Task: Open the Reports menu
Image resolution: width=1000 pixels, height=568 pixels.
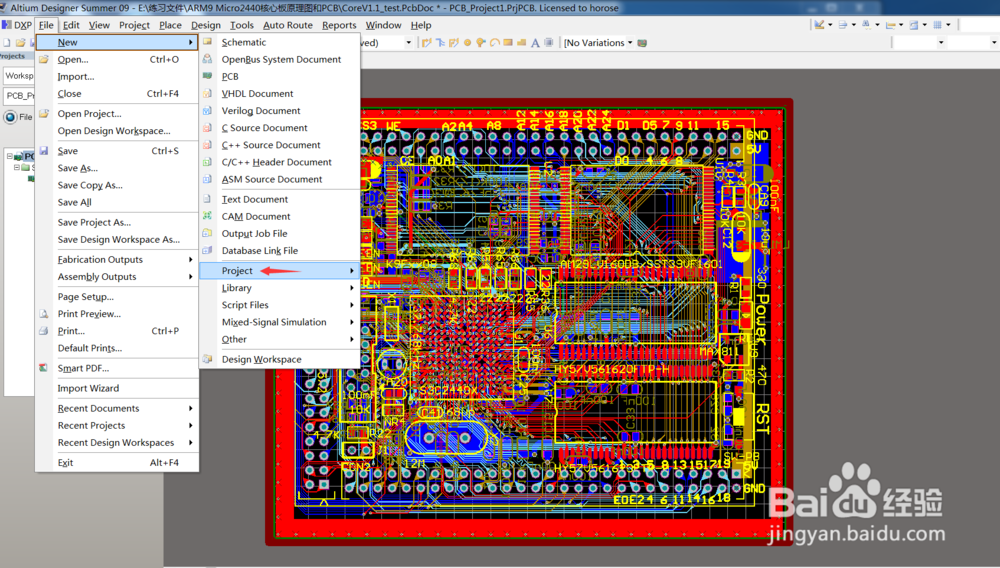Action: pos(339,25)
